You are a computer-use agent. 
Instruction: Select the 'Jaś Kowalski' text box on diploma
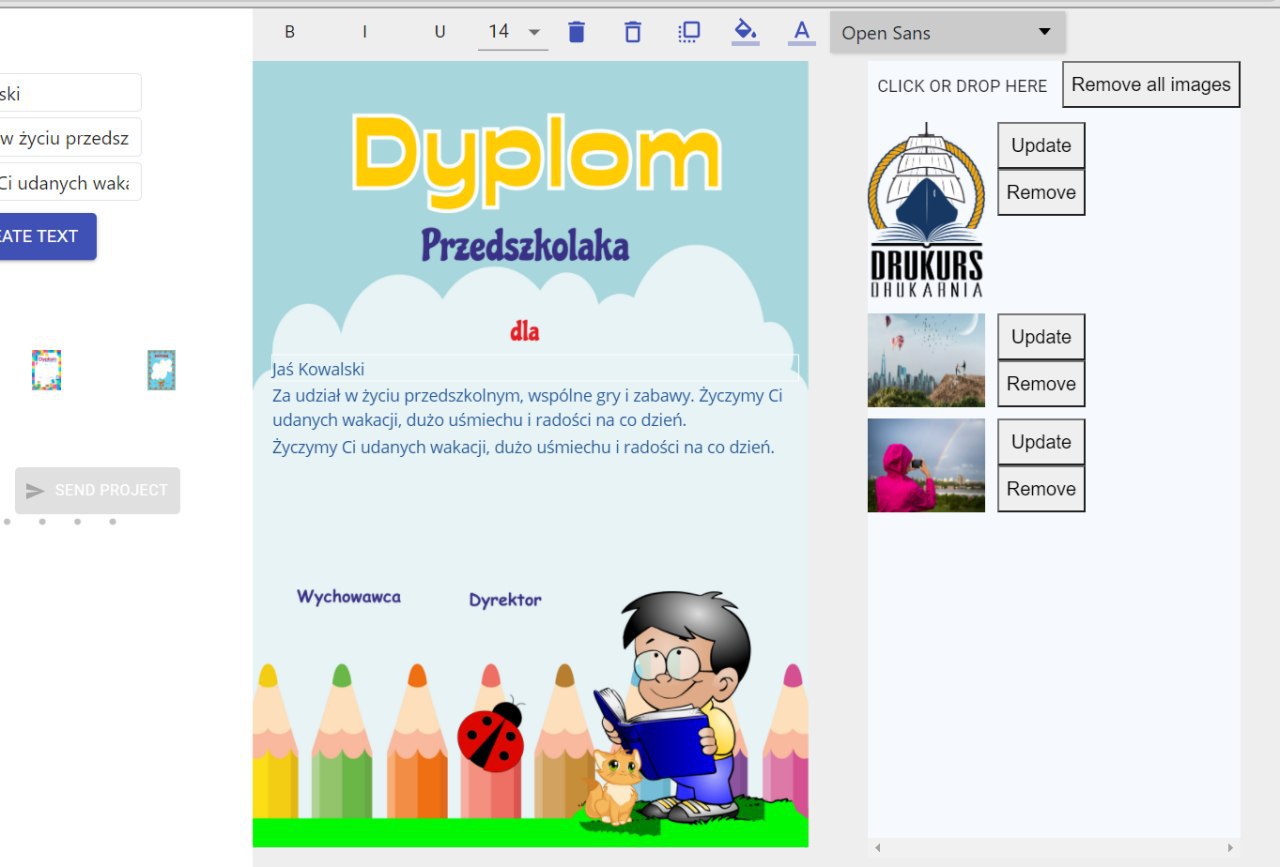pos(535,368)
